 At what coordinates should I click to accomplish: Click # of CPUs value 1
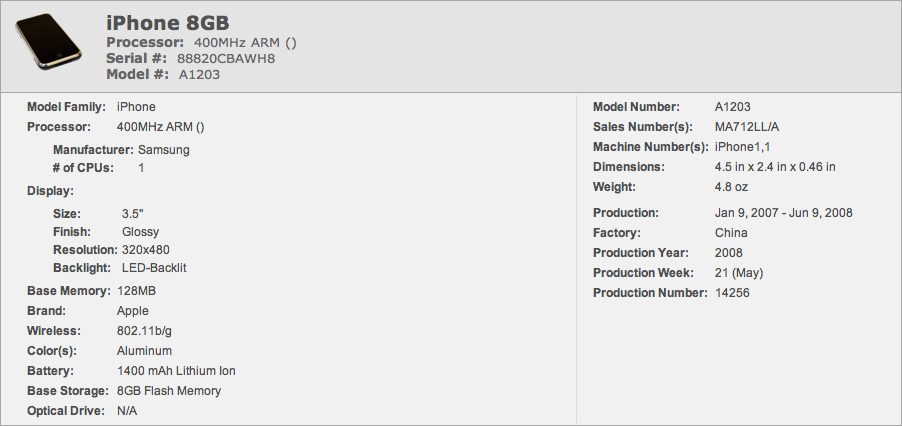point(142,168)
